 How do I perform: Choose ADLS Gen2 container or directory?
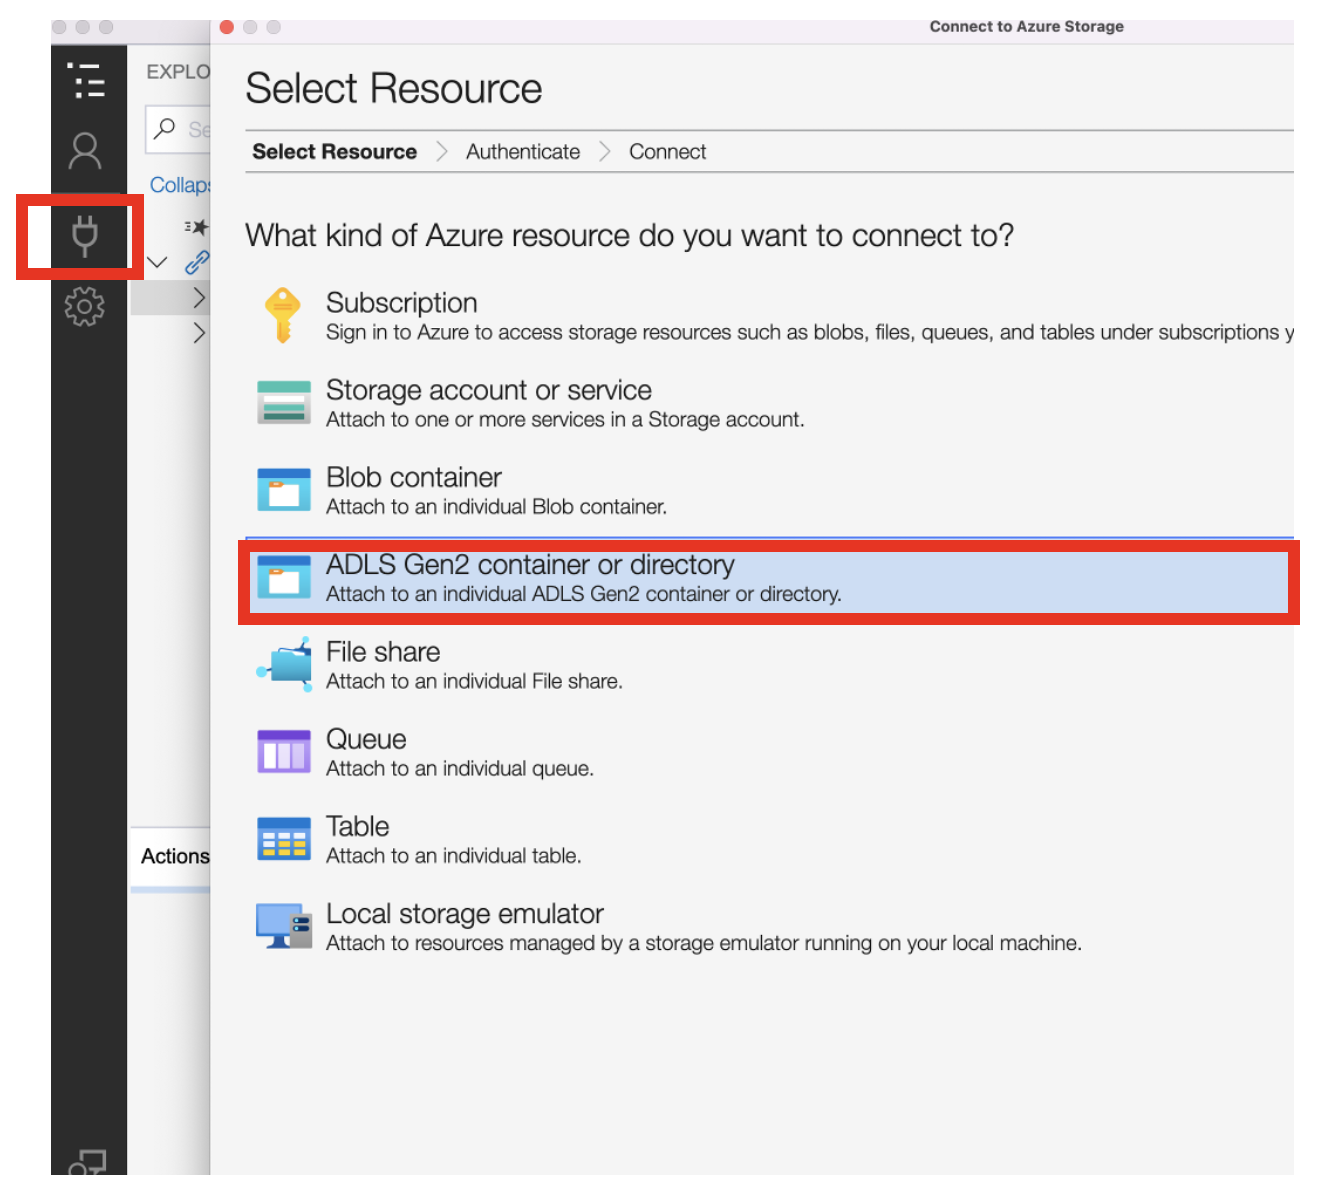(x=769, y=578)
